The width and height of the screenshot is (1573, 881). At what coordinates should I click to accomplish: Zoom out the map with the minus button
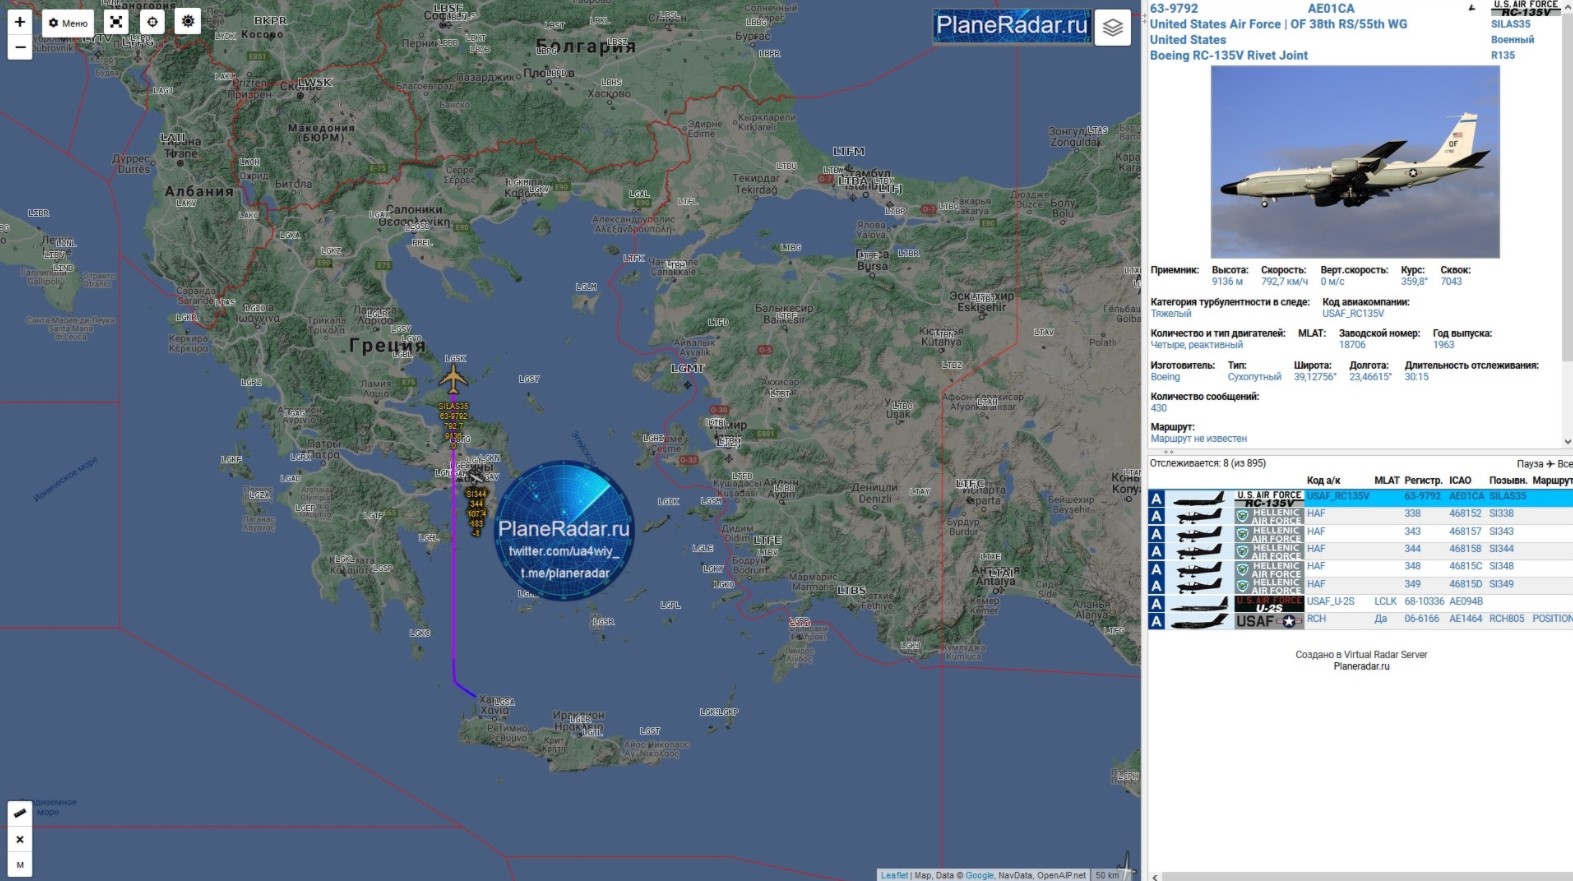pyautogui.click(x=20, y=47)
